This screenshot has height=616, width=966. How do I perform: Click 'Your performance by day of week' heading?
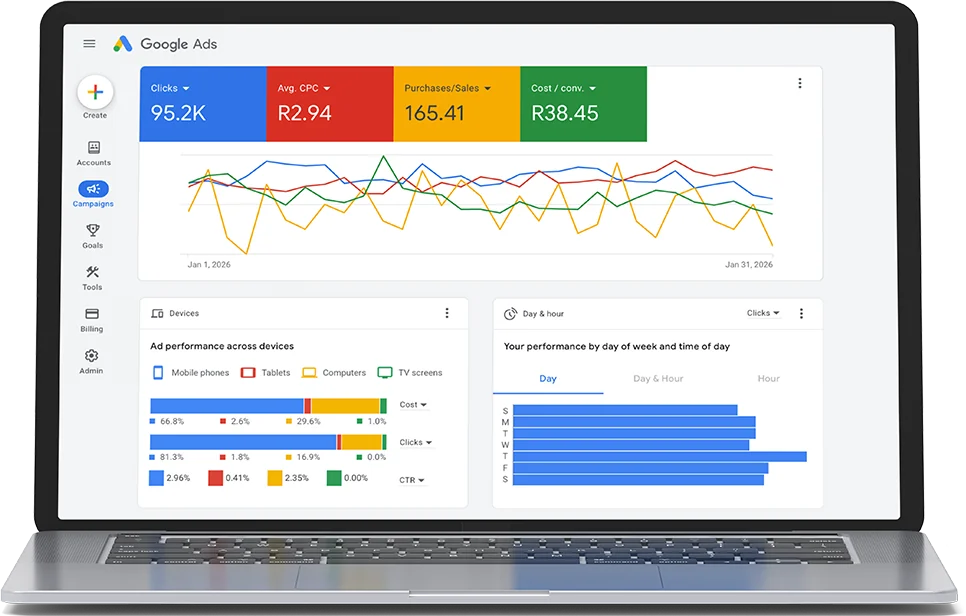(617, 346)
